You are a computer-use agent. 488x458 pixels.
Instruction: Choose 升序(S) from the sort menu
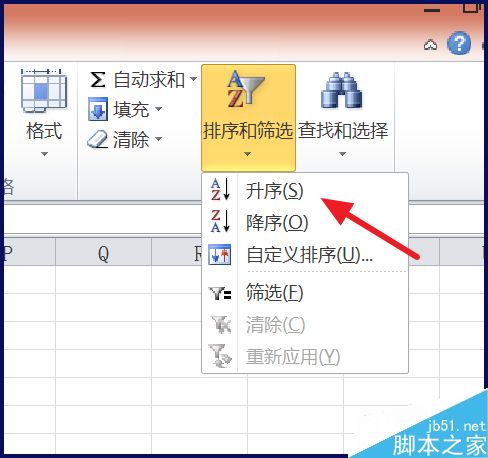point(305,191)
